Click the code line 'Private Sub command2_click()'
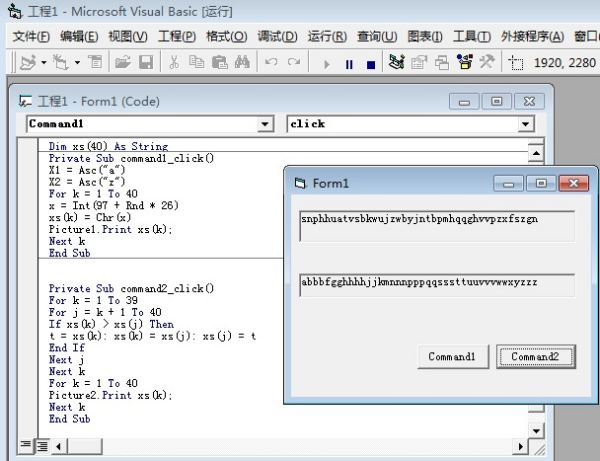The width and height of the screenshot is (600, 461). click(x=131, y=288)
